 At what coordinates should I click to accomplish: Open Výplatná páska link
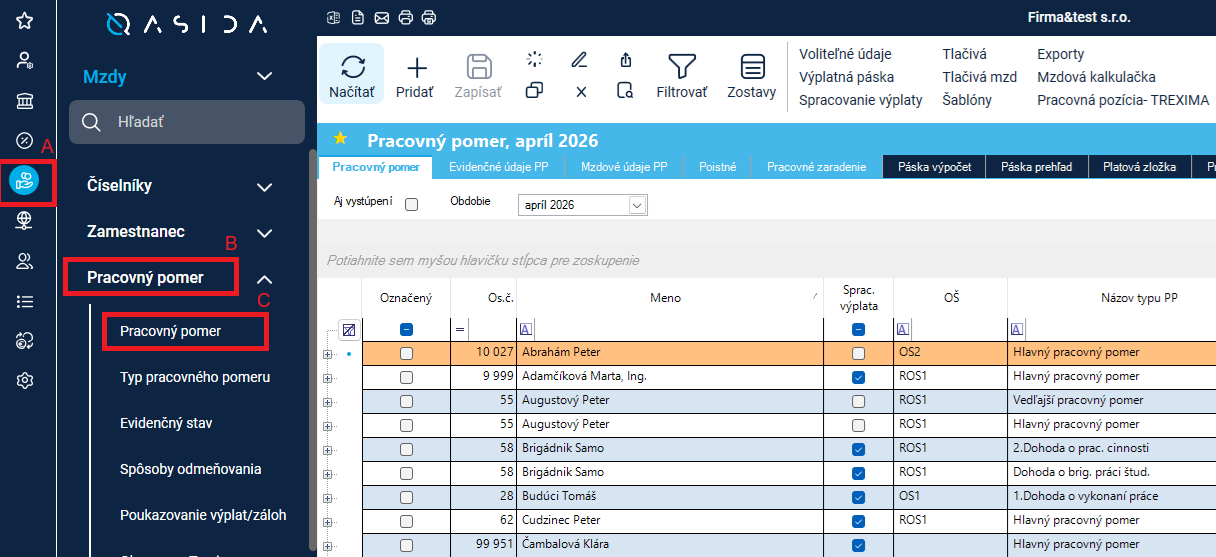(847, 77)
